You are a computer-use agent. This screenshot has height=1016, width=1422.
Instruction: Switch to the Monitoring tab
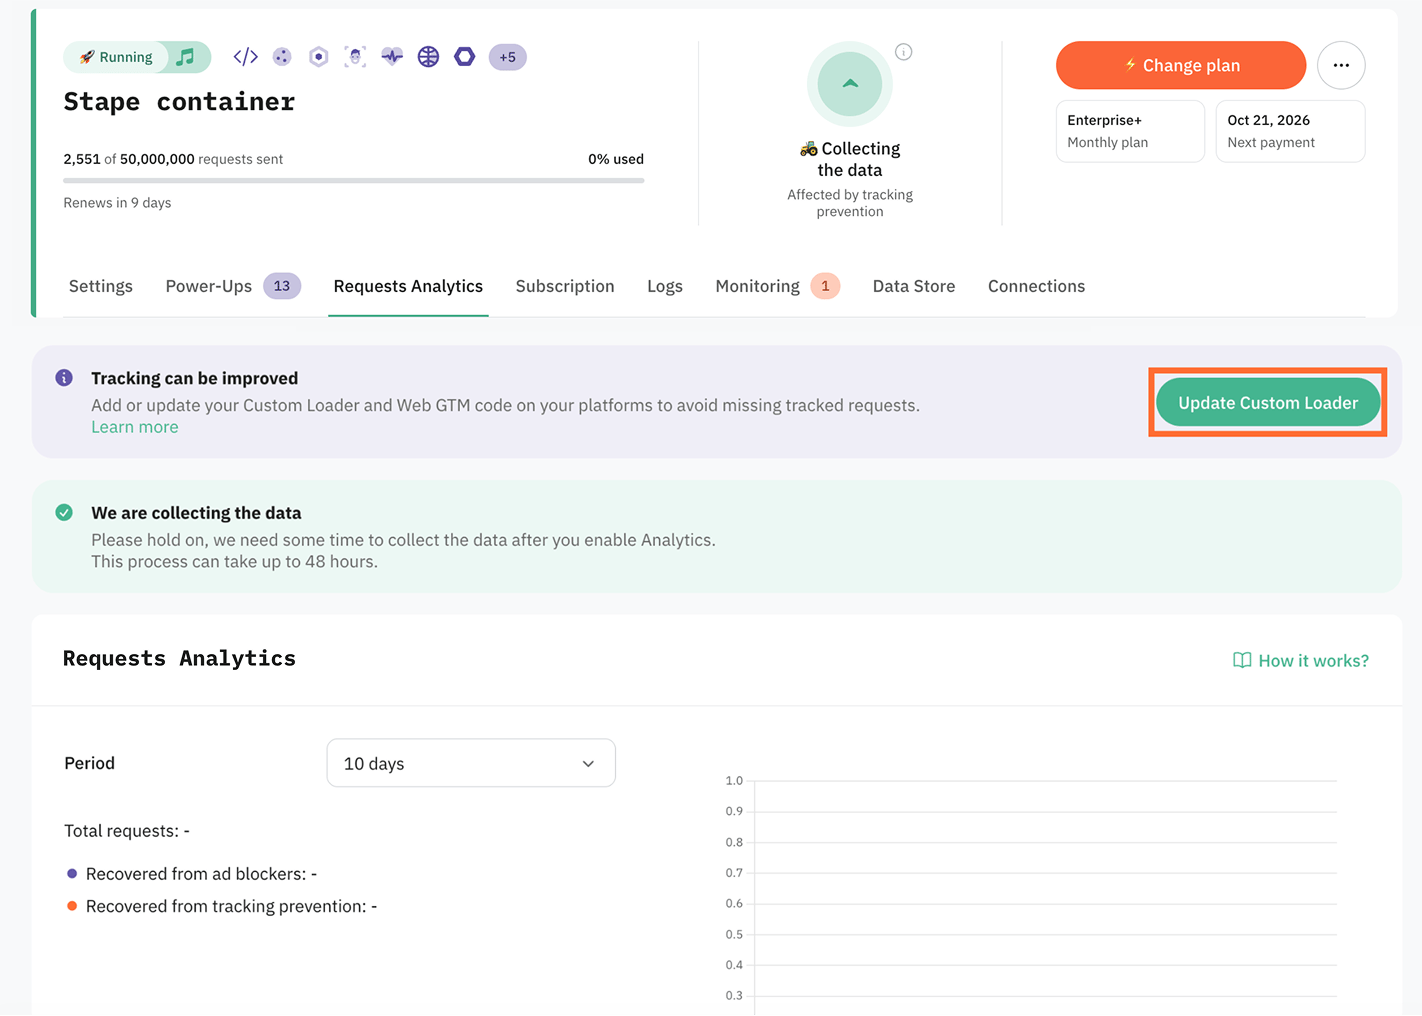click(x=777, y=286)
